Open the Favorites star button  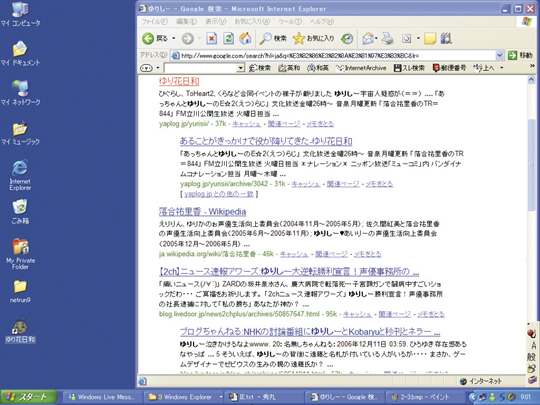pyautogui.click(x=313, y=39)
